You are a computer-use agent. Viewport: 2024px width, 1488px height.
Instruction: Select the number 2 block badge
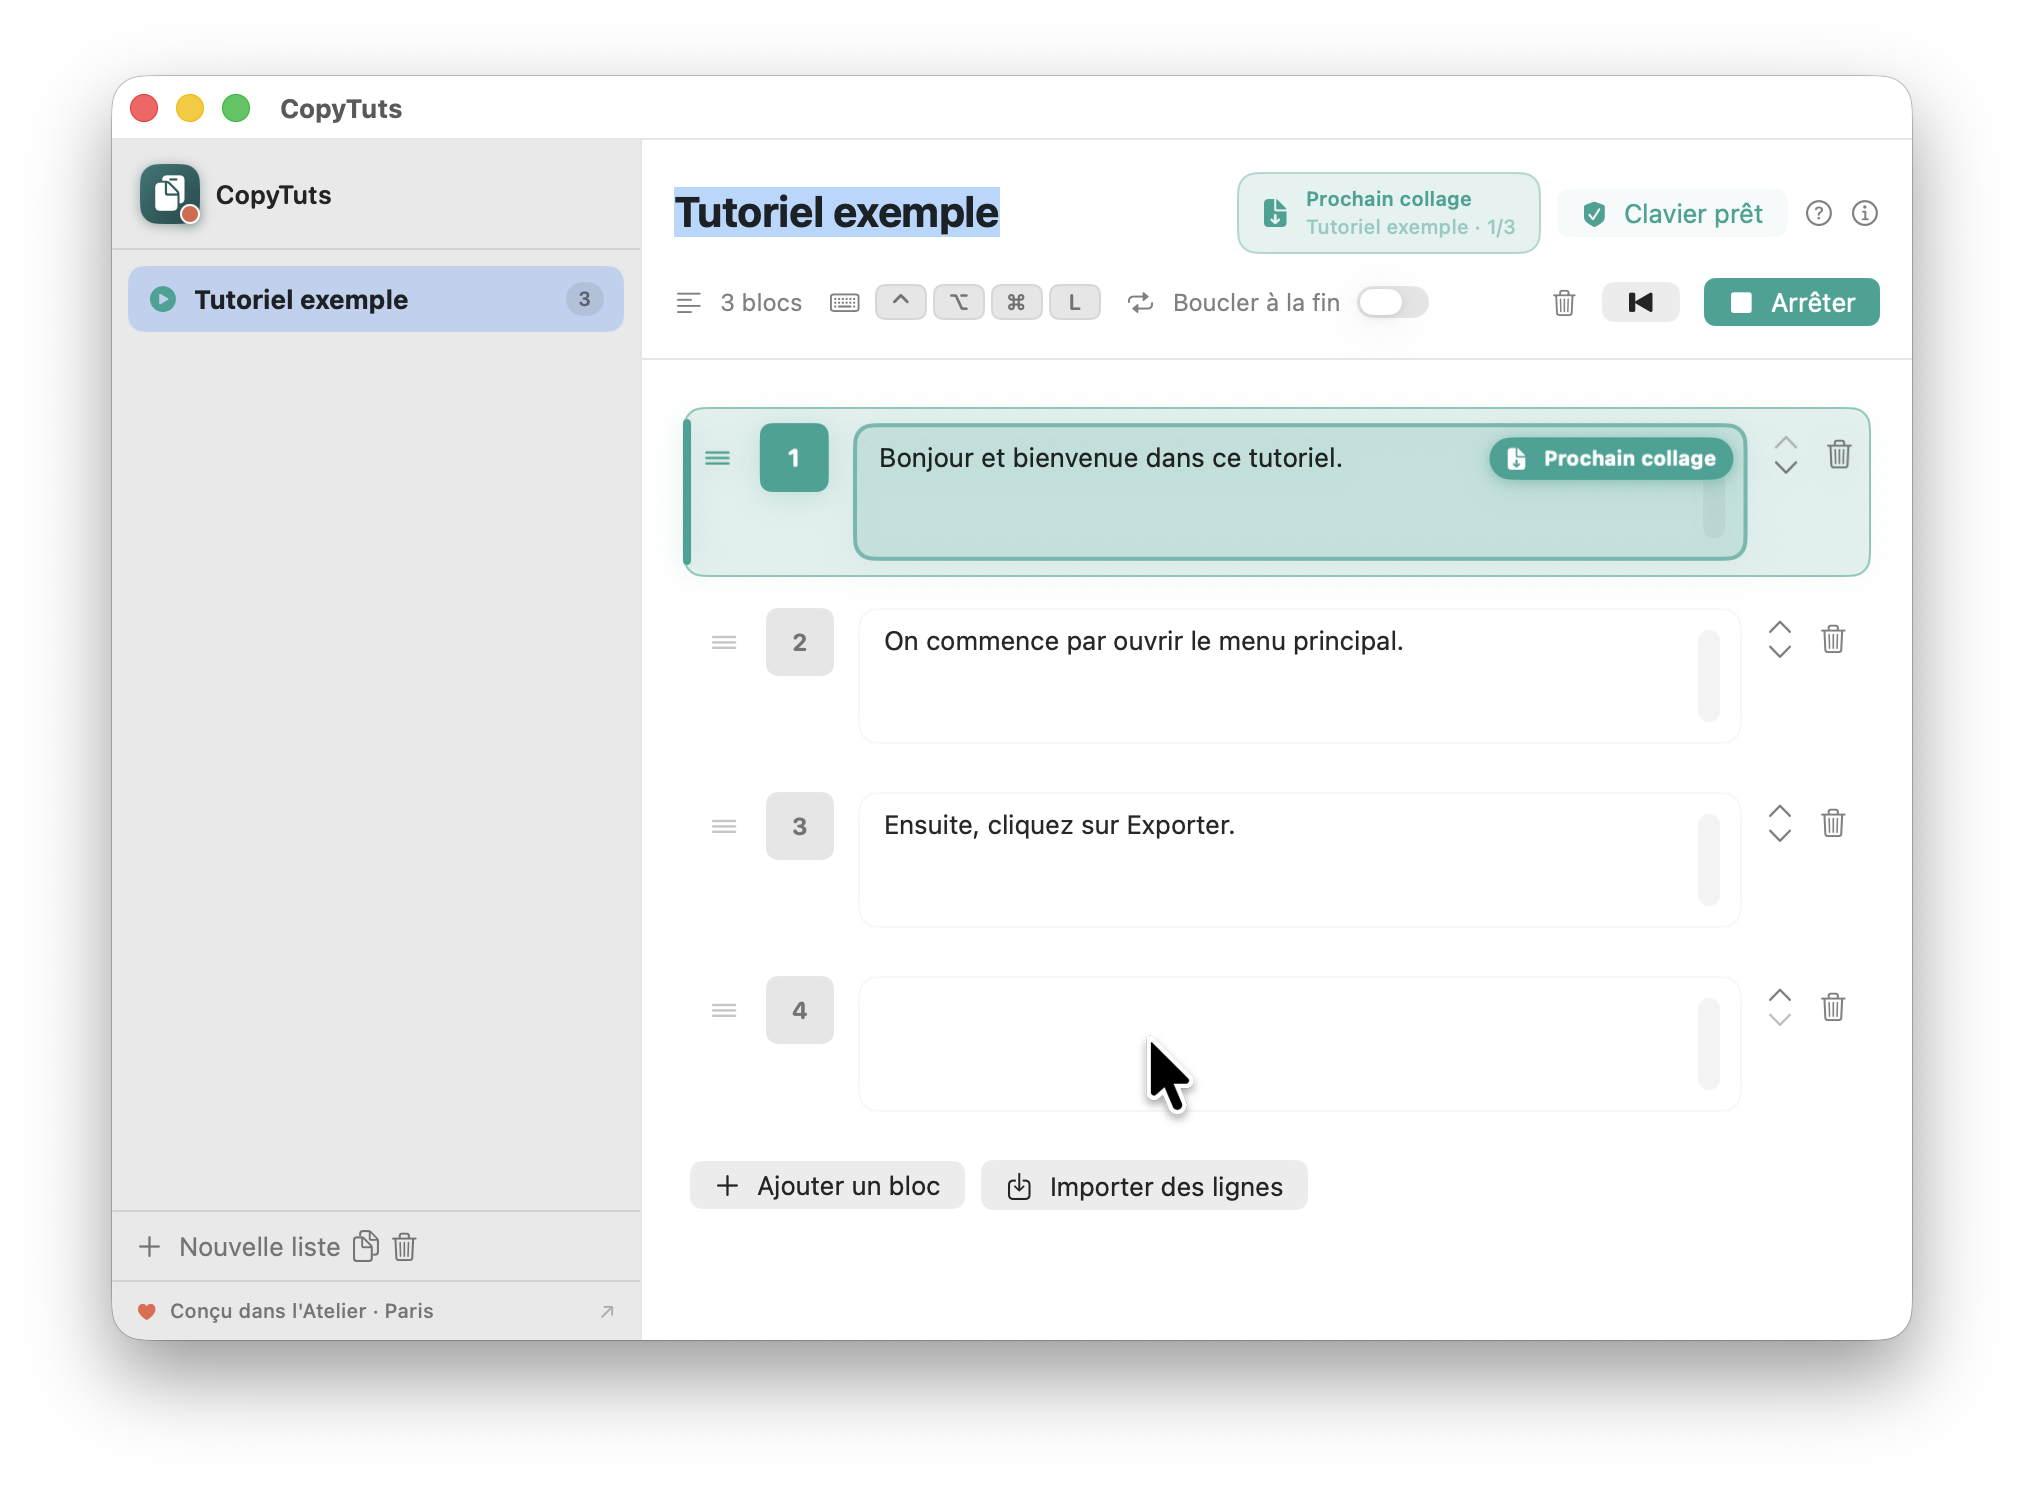[x=800, y=642]
